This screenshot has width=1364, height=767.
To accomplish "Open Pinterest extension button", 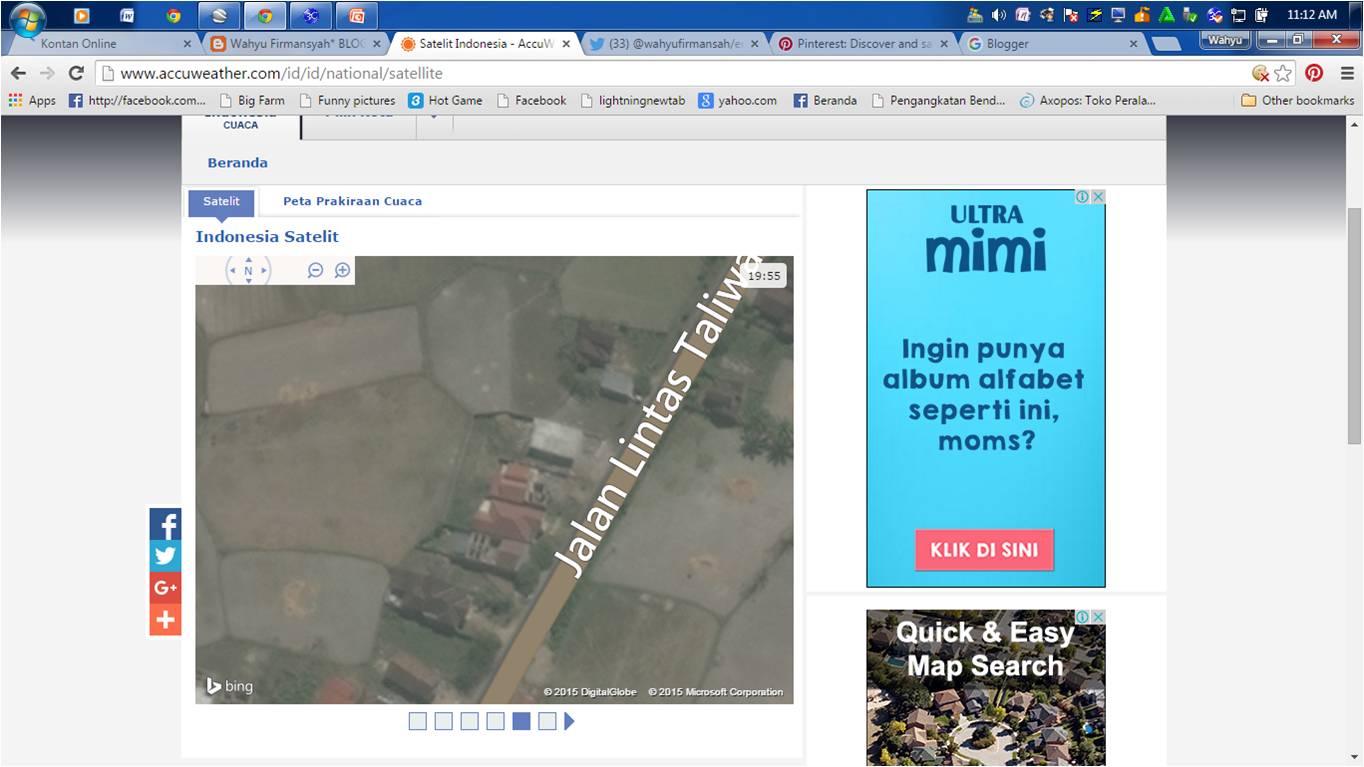I will tap(1314, 73).
